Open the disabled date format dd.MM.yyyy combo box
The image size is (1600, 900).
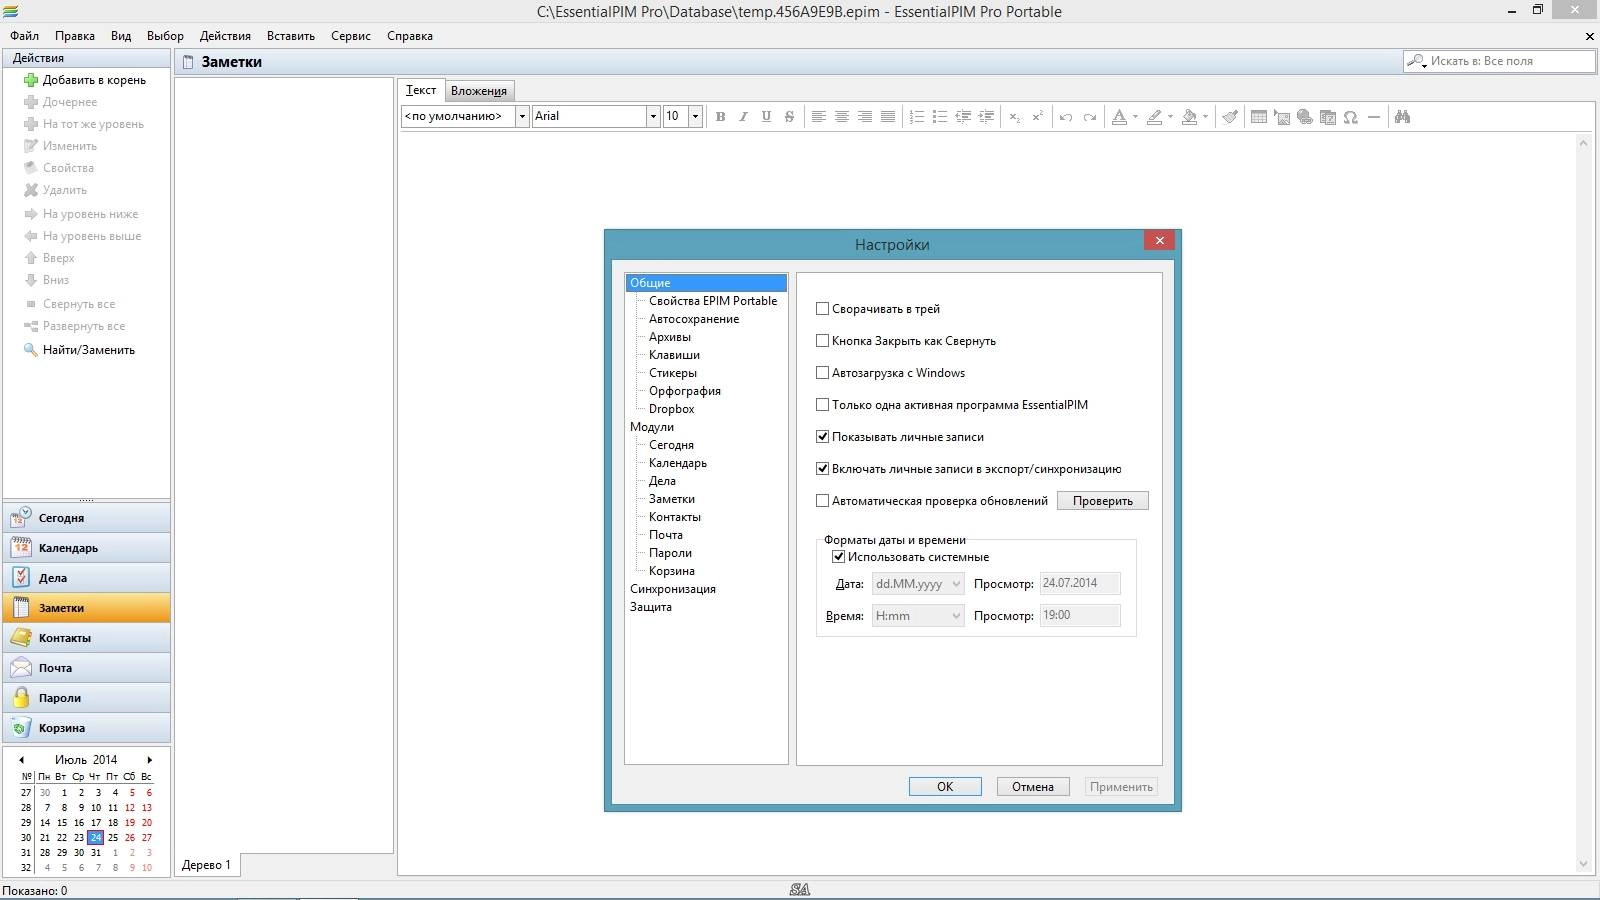click(918, 584)
